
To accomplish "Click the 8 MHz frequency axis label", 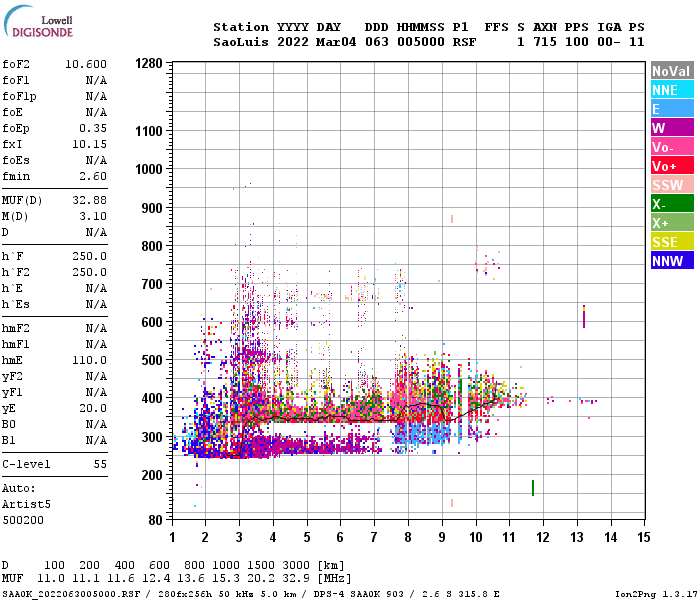I will click(408, 537).
